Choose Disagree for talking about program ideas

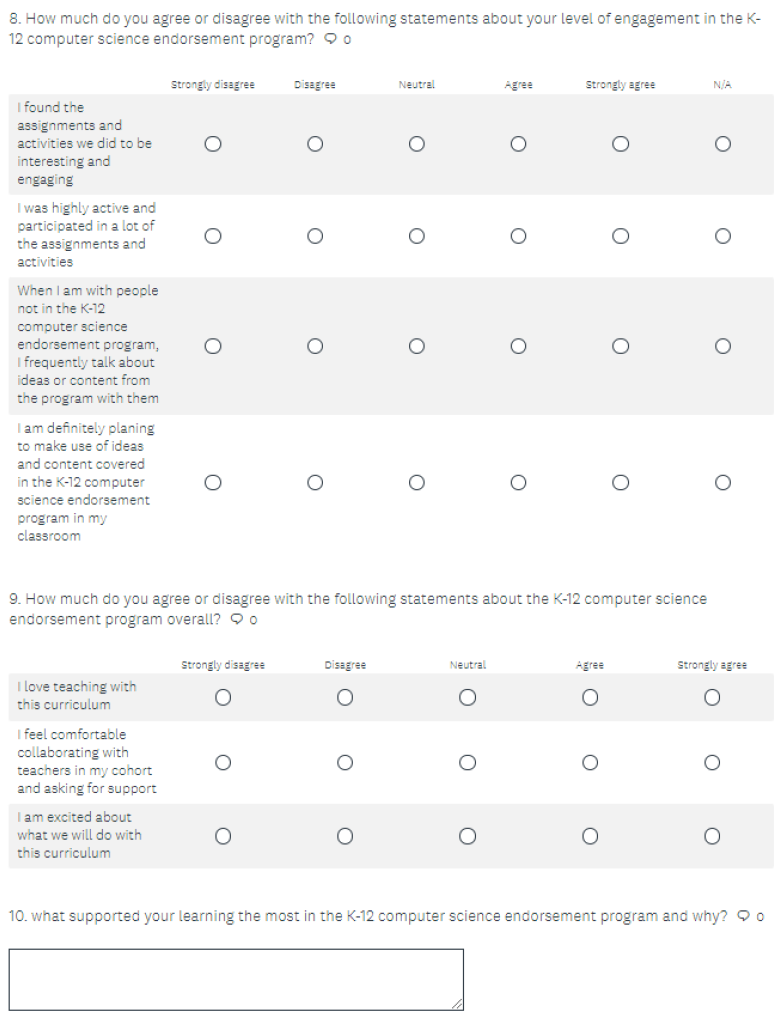click(315, 346)
